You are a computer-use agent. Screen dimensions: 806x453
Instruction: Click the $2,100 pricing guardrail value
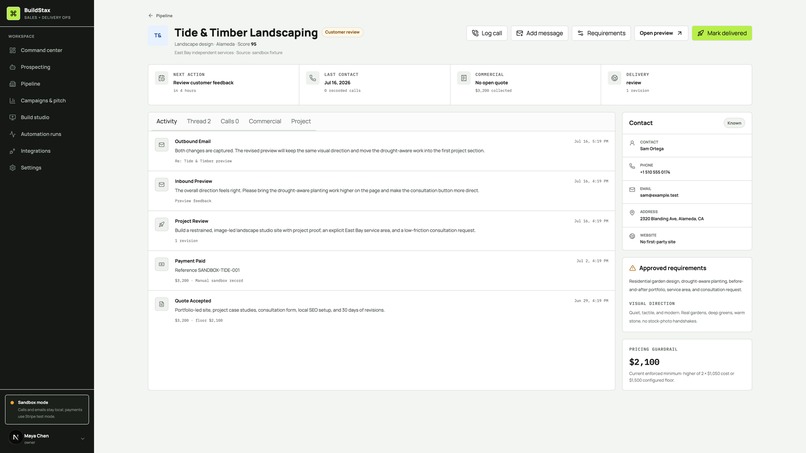(644, 363)
